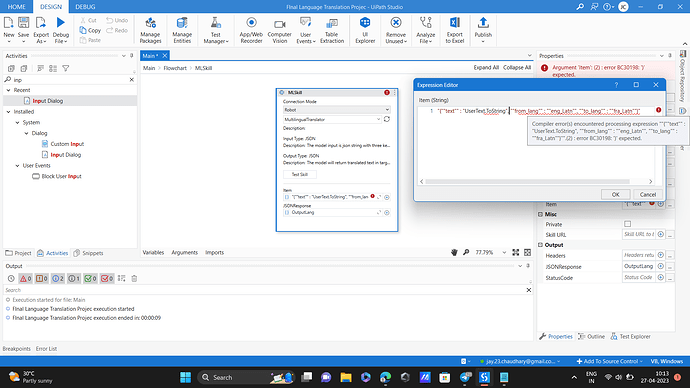The height and width of the screenshot is (388, 690).
Task: Click Collapse All link
Action: (517, 67)
